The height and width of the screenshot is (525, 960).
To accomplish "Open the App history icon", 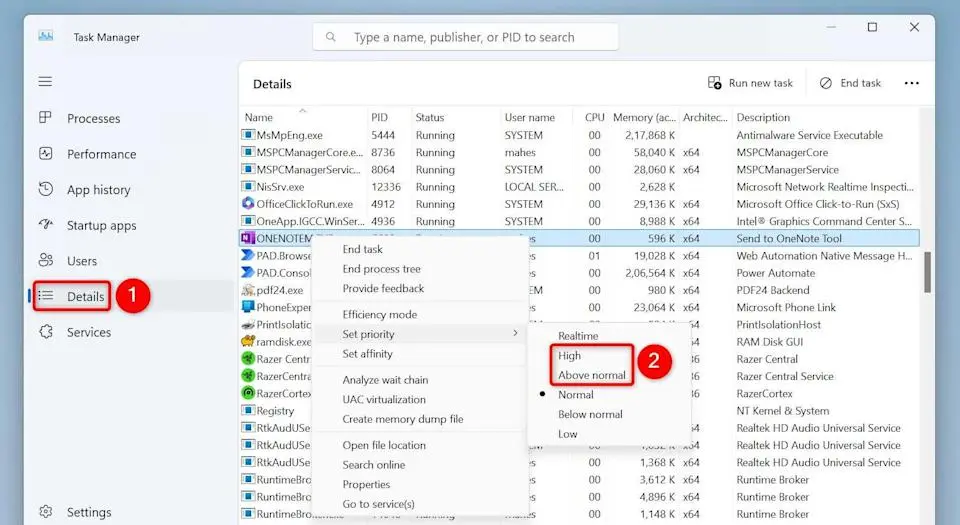I will 45,189.
